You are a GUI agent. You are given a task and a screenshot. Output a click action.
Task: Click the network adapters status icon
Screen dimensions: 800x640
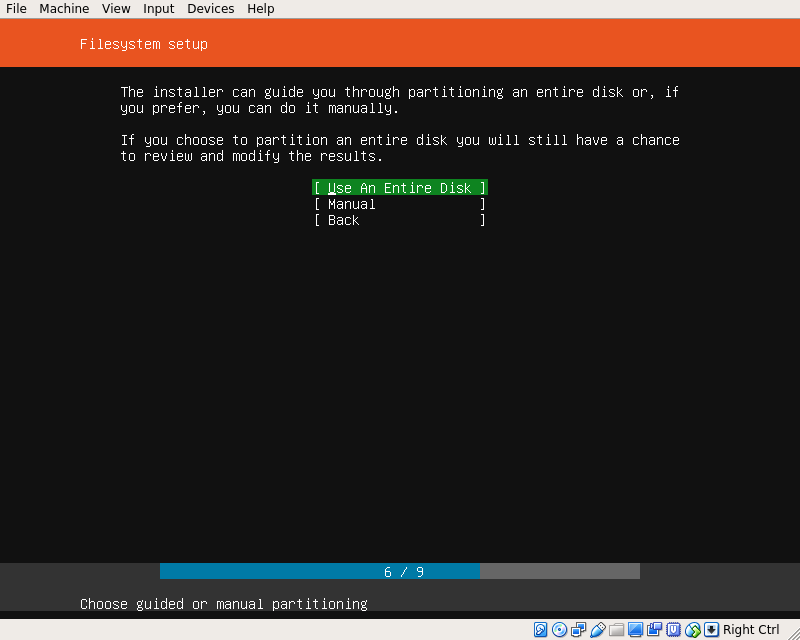tap(579, 630)
